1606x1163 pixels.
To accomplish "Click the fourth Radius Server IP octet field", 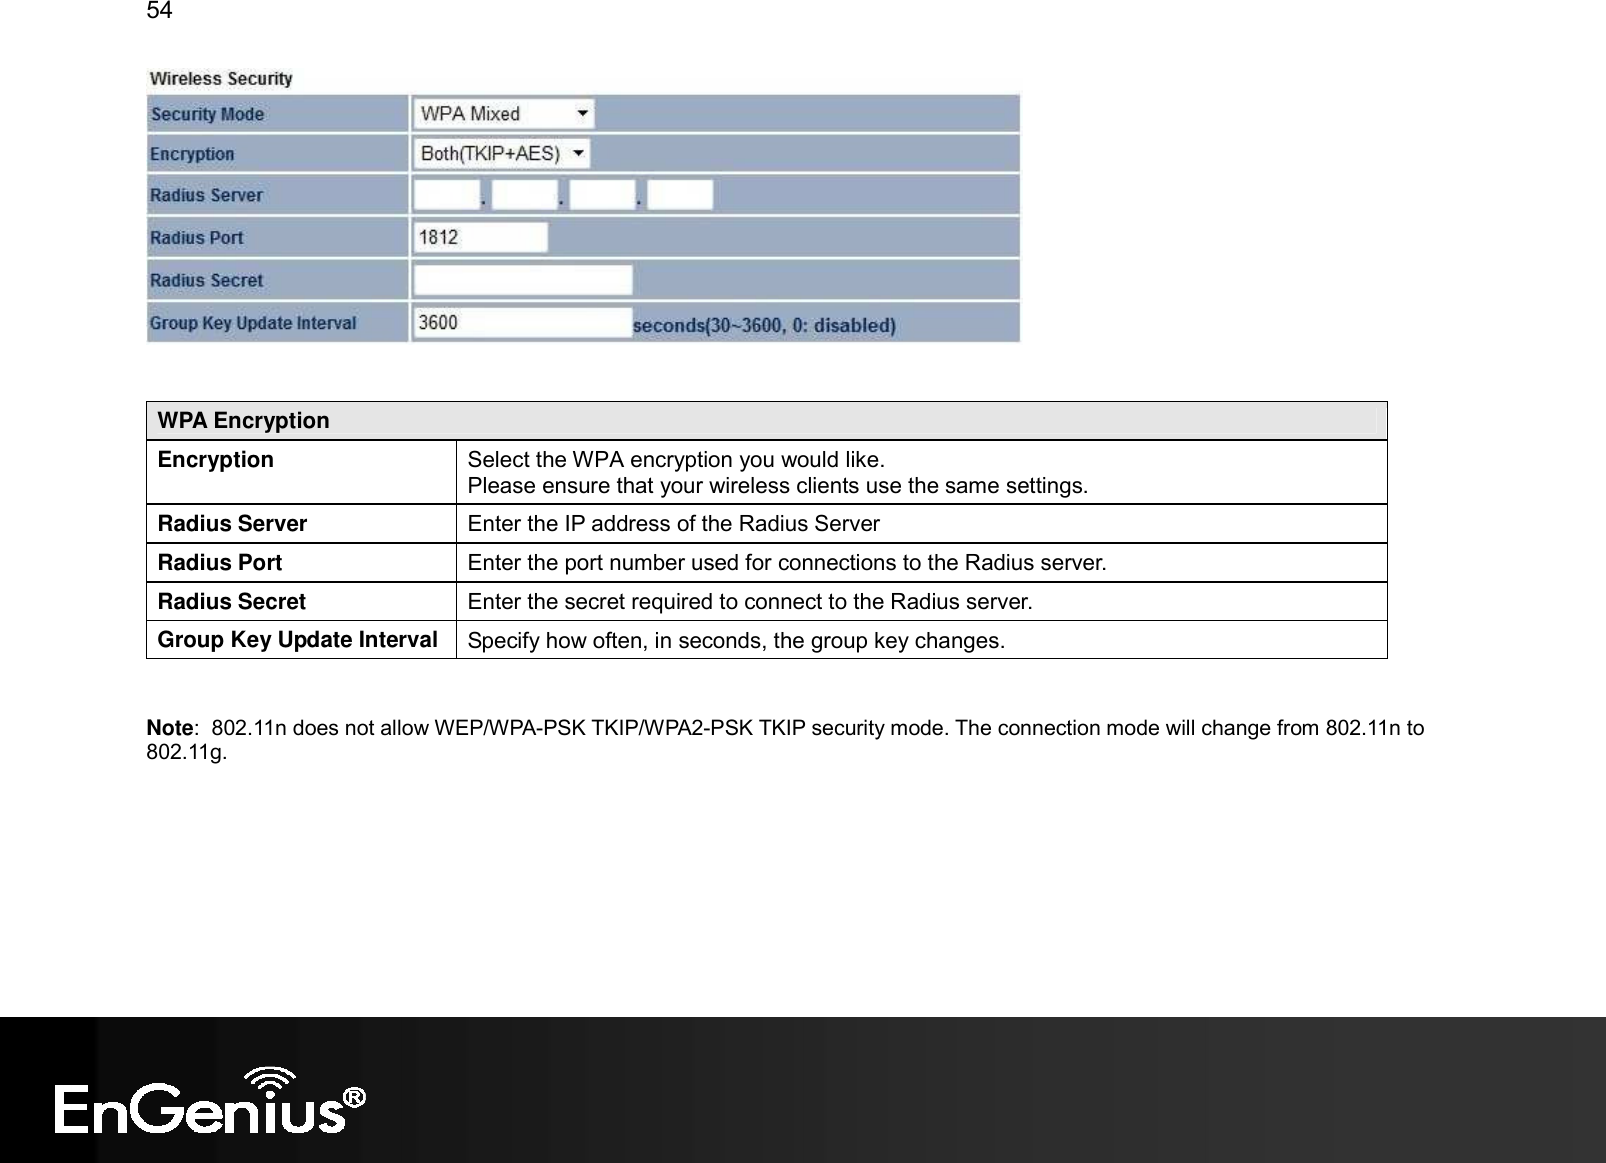I will (680, 195).
